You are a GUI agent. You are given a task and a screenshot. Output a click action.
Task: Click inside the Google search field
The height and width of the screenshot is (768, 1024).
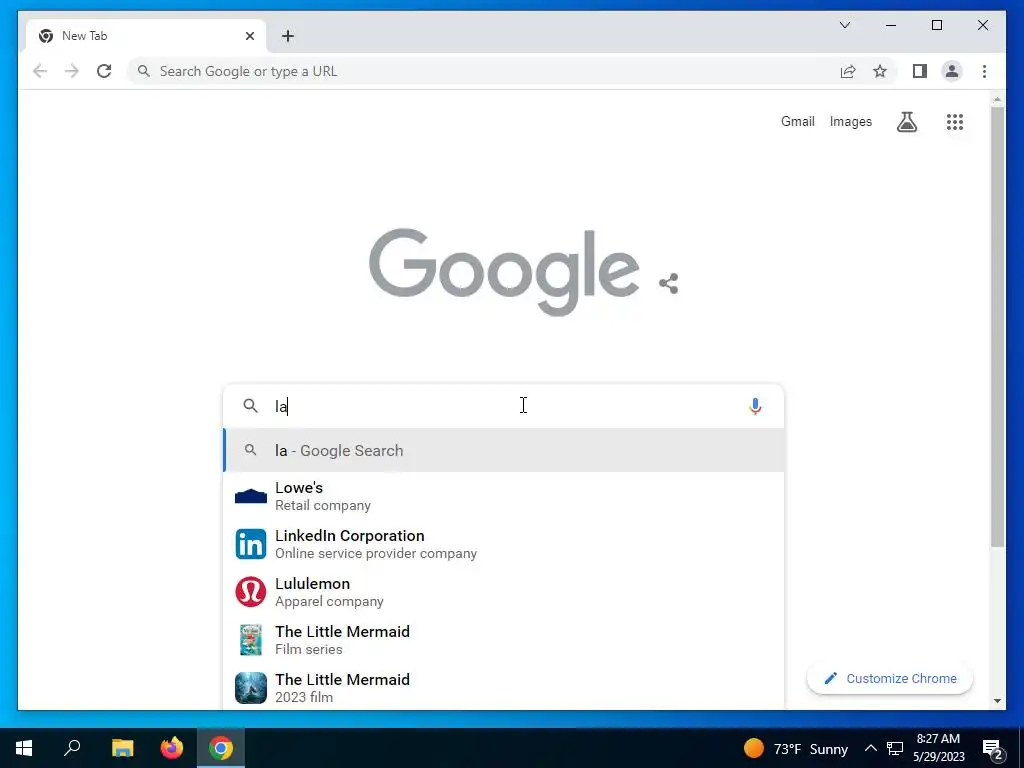tap(503, 406)
